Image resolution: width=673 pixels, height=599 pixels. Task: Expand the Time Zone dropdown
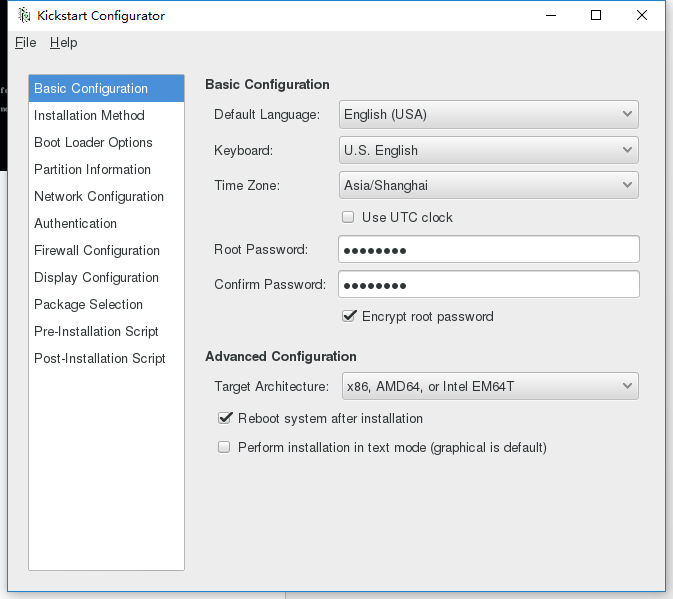pos(488,185)
